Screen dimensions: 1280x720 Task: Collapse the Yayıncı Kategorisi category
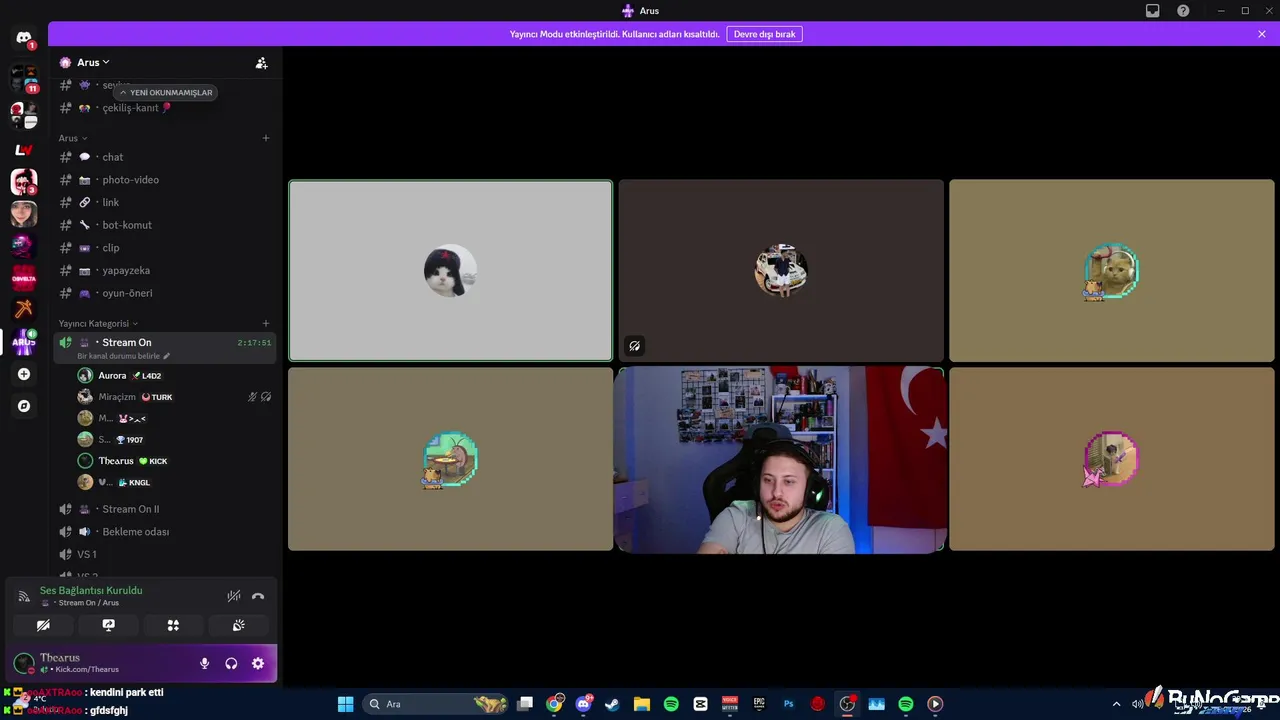click(x=98, y=323)
